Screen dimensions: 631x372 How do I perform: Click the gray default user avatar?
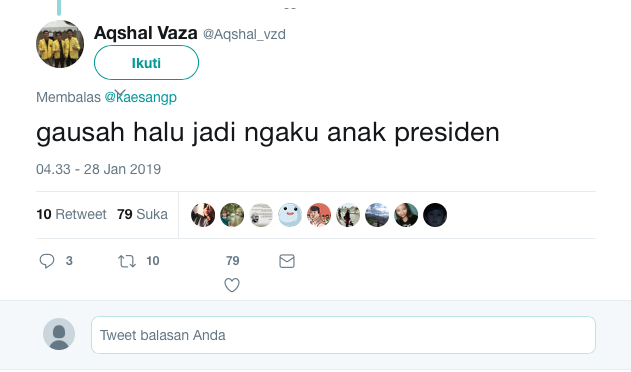point(59,334)
